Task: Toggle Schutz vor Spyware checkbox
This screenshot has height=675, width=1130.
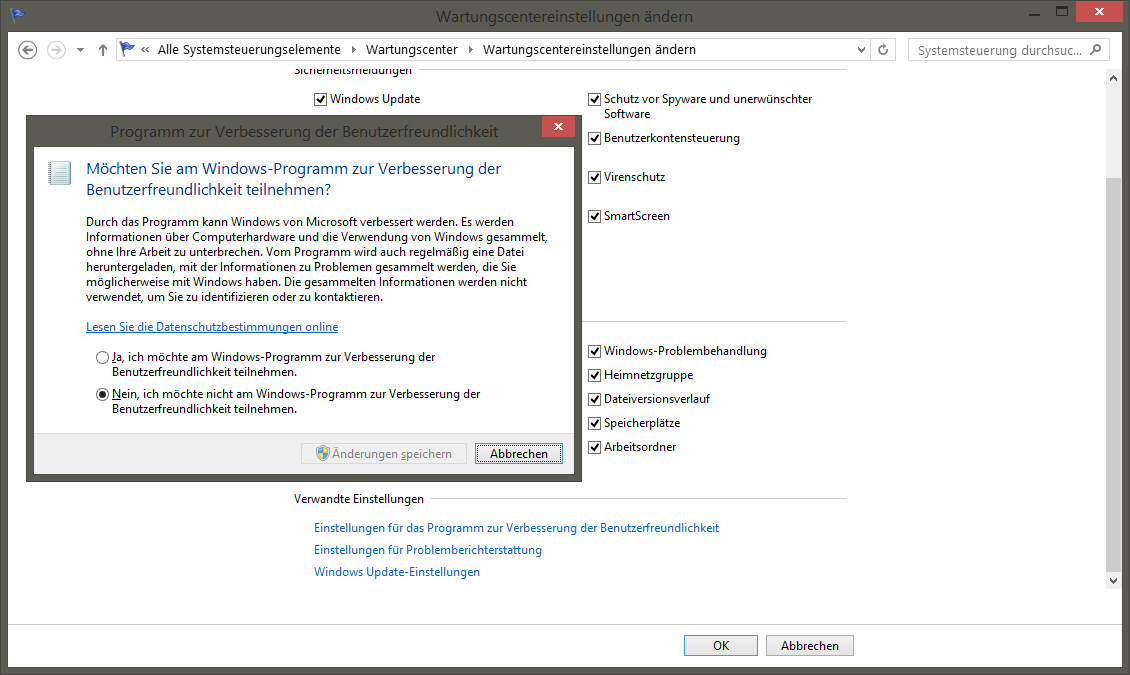Action: [x=595, y=99]
